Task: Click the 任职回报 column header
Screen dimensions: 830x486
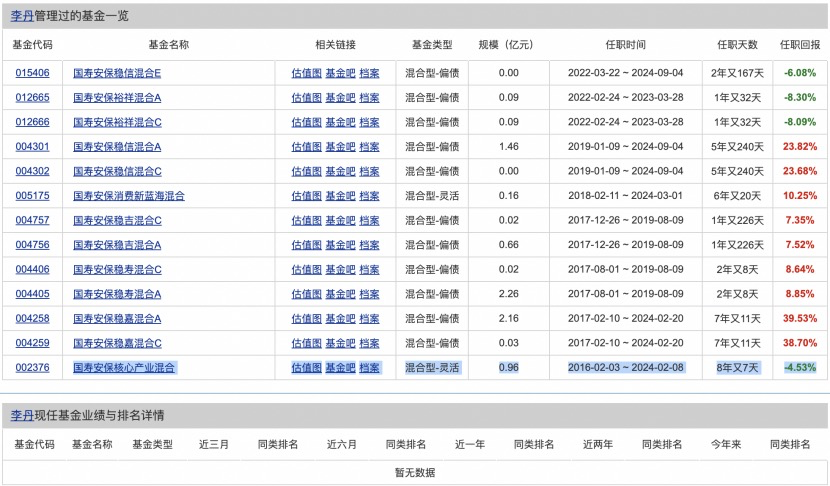Action: (x=799, y=45)
